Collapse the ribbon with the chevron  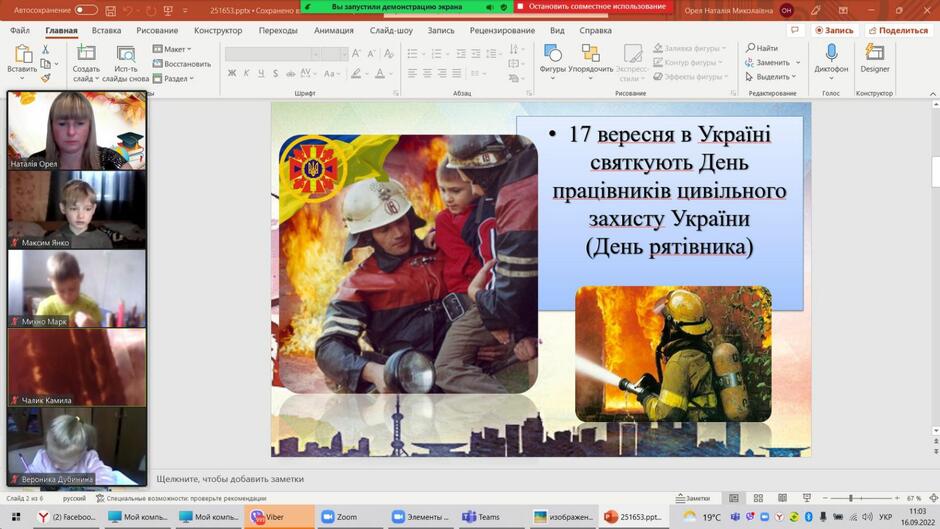coord(932,94)
